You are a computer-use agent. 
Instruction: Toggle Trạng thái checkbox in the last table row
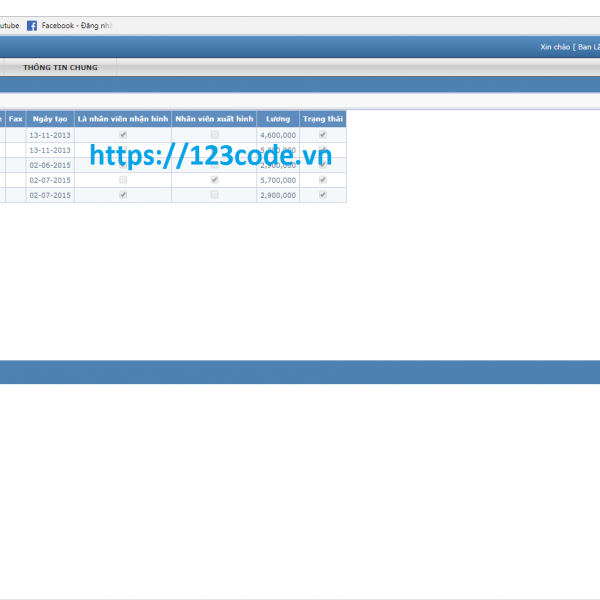(x=322, y=195)
